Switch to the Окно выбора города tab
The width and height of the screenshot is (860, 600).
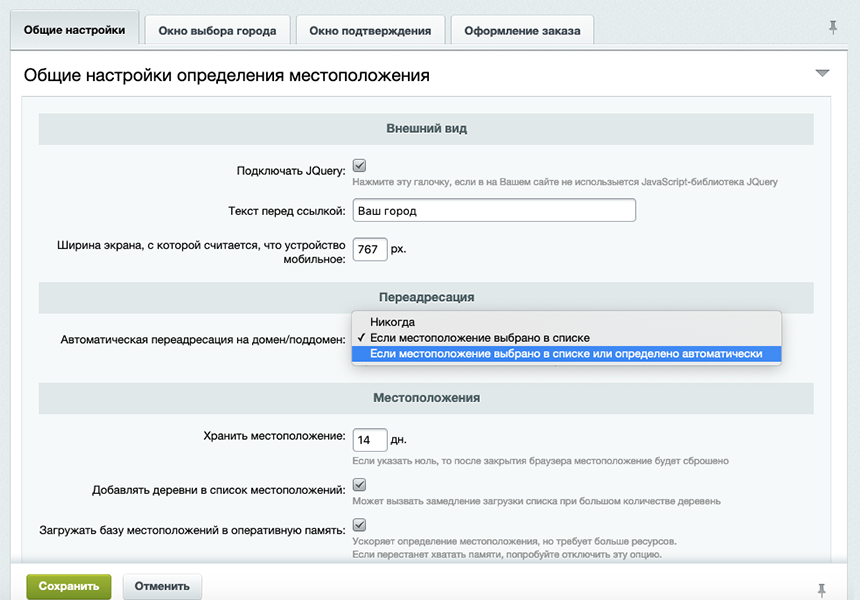click(217, 31)
